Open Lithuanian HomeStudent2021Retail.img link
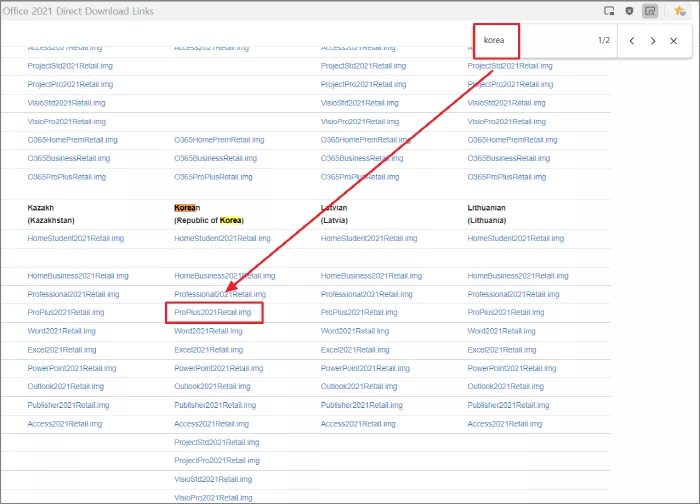 tap(516, 238)
